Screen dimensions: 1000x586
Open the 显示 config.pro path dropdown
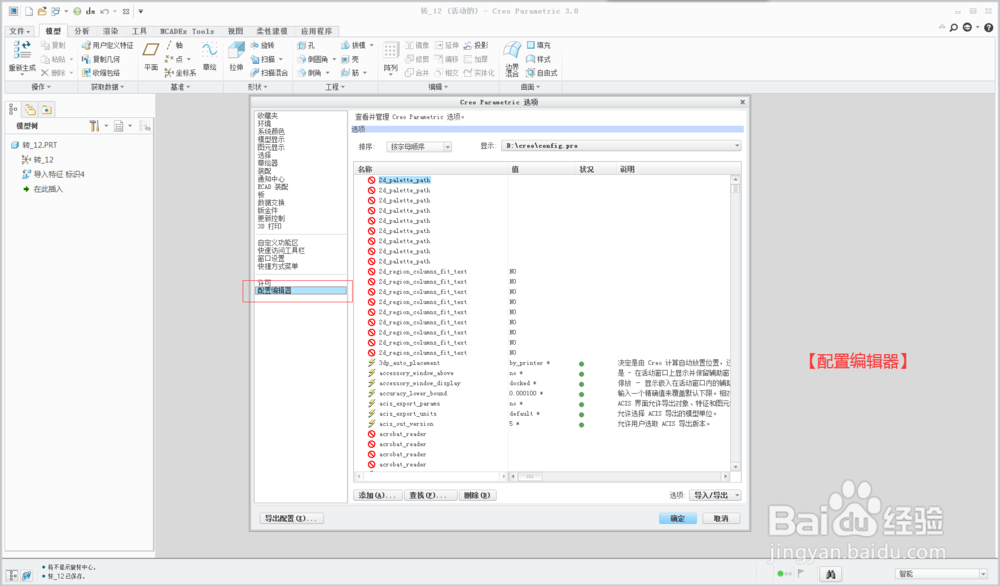tap(621, 146)
